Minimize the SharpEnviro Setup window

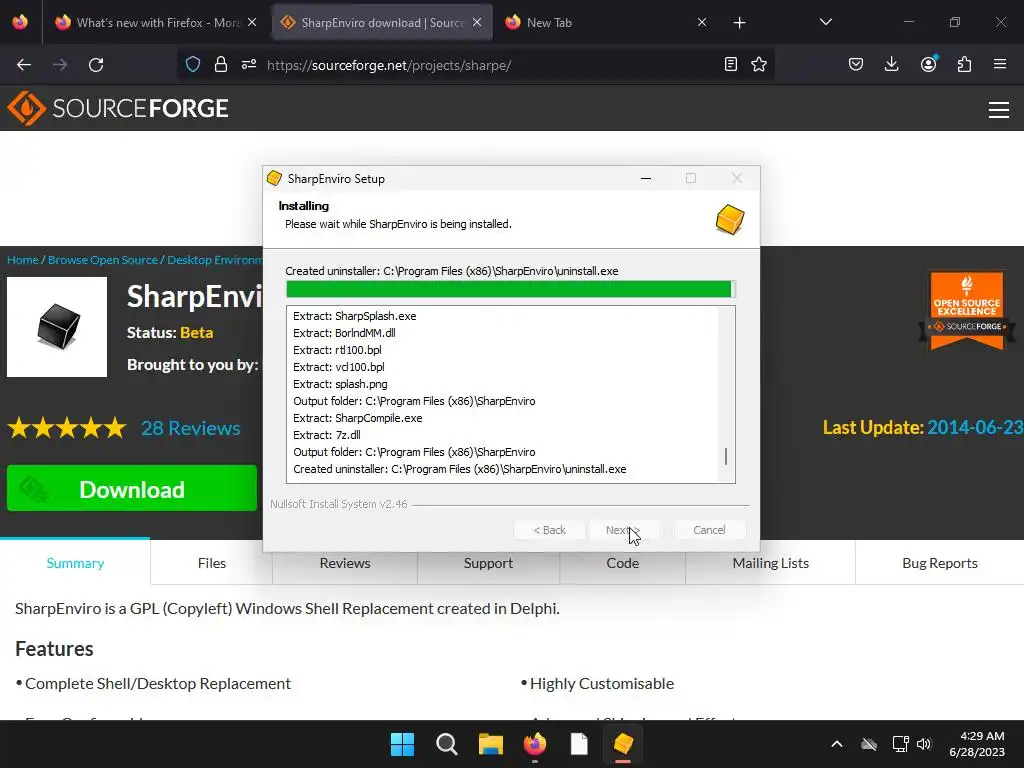point(646,178)
